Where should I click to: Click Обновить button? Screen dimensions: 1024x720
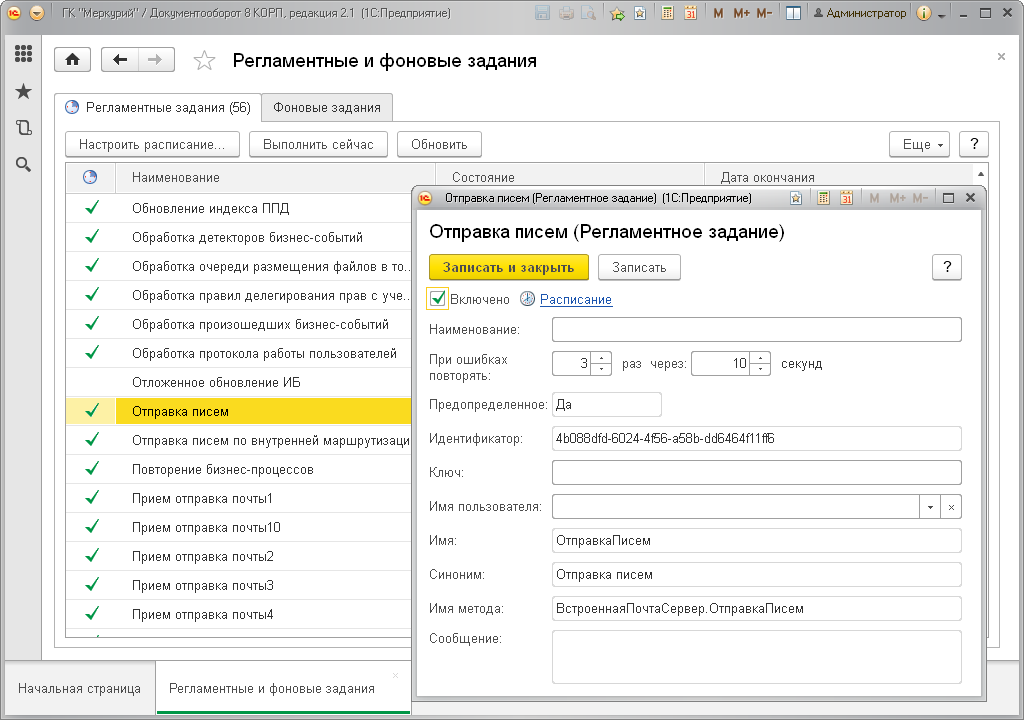[x=439, y=144]
